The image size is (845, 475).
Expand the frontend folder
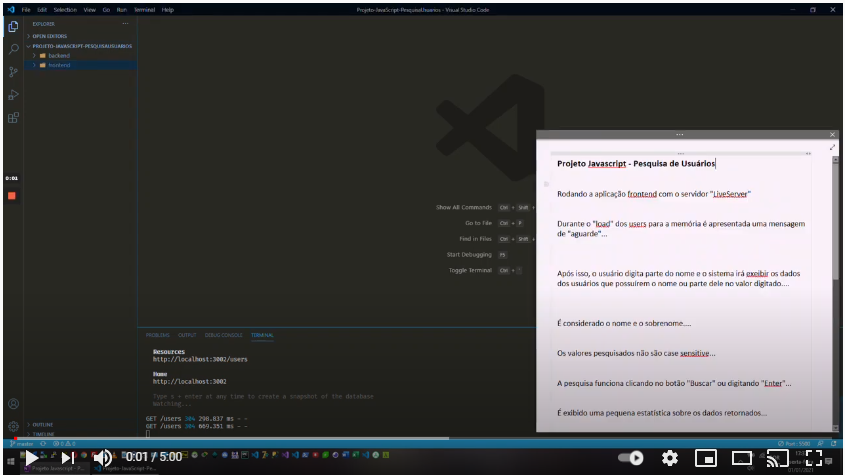[x=81, y=65]
